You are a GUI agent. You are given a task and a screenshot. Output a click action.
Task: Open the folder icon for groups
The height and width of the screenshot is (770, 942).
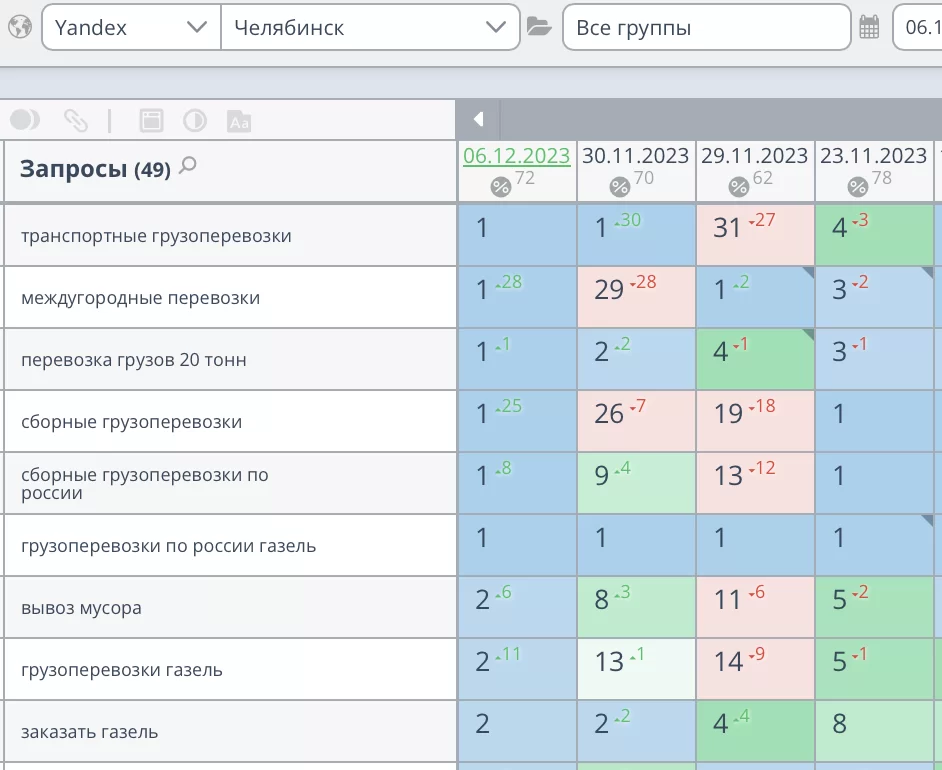[x=539, y=27]
